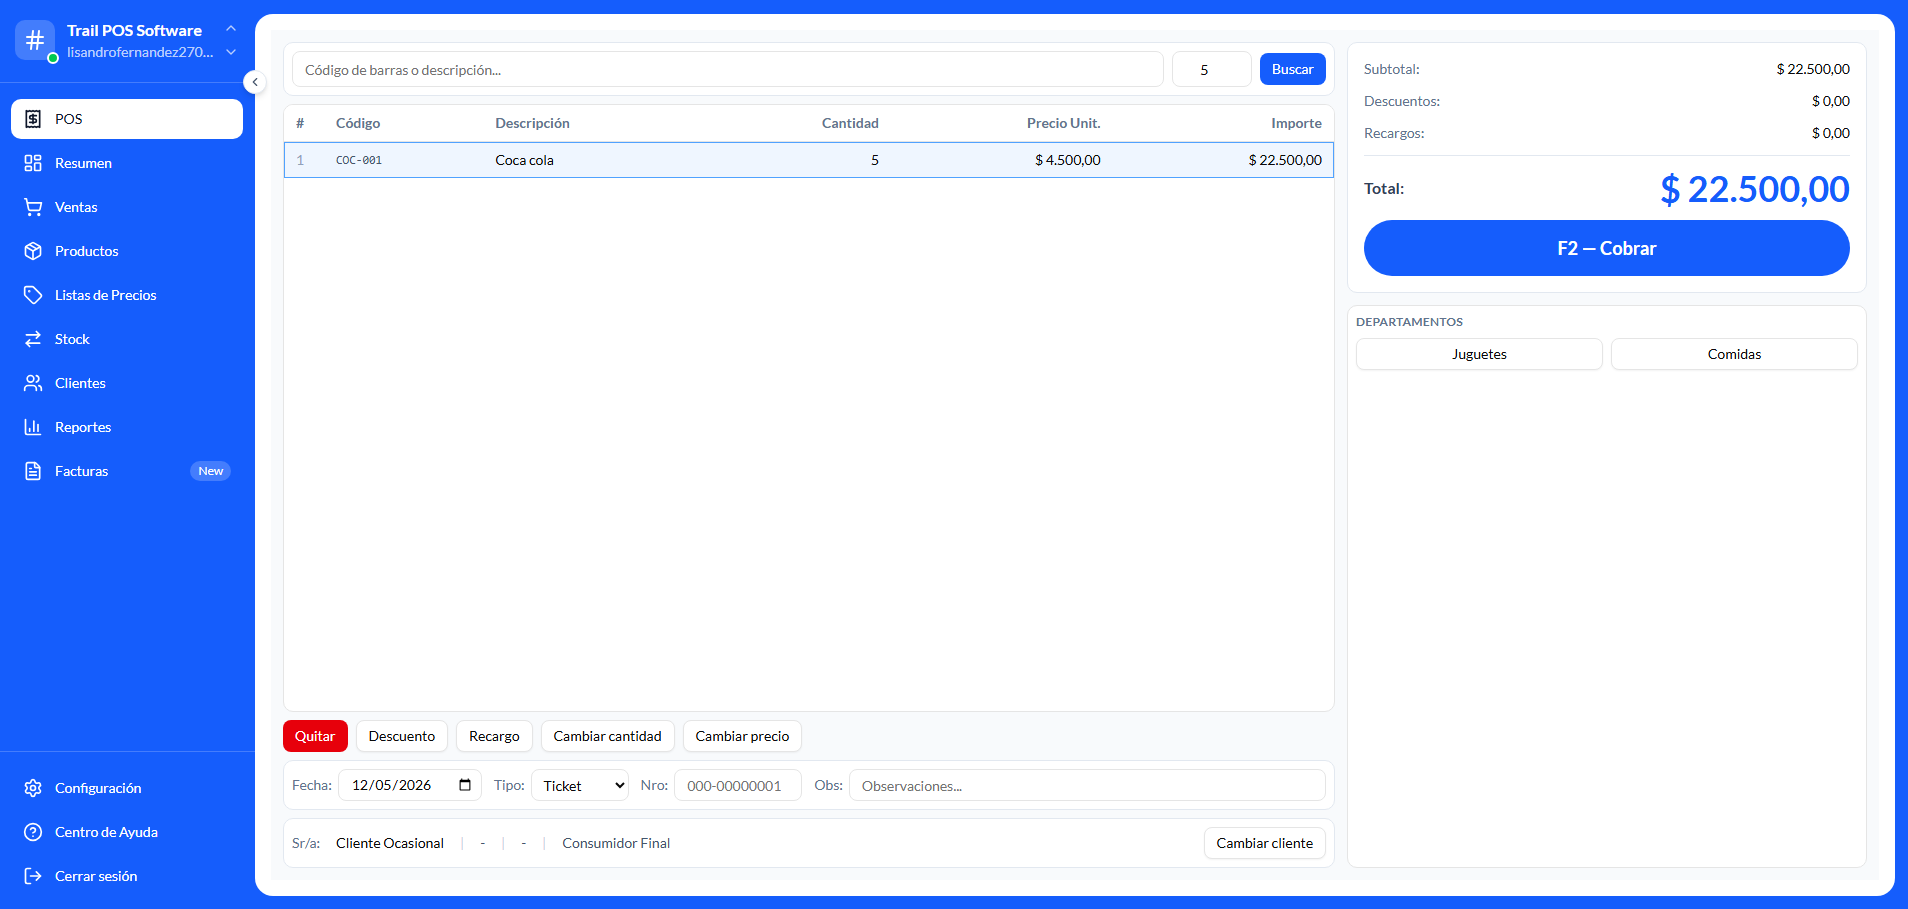Click the Listas de Precios tag icon
The image size is (1908, 909).
(33, 295)
